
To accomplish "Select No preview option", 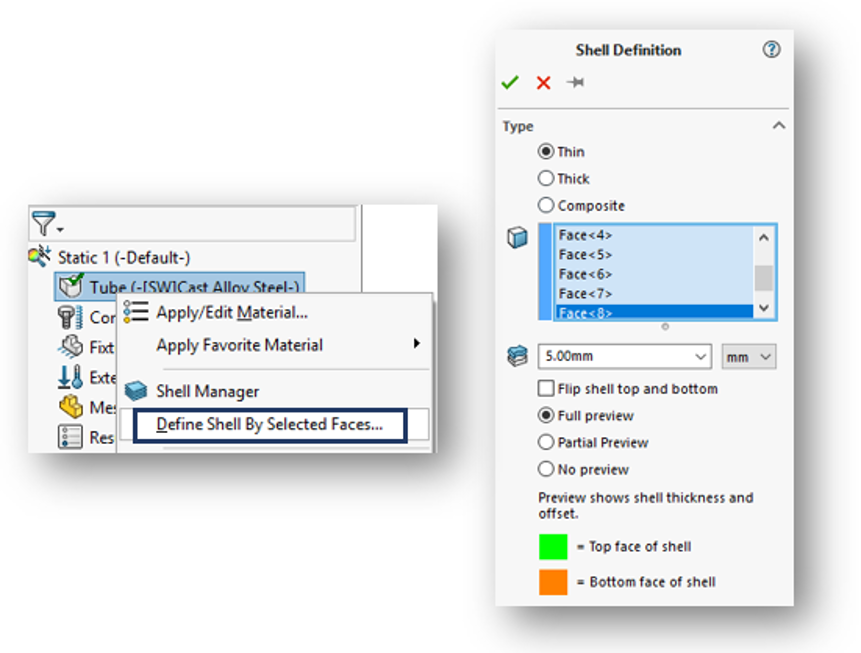I will click(x=546, y=469).
